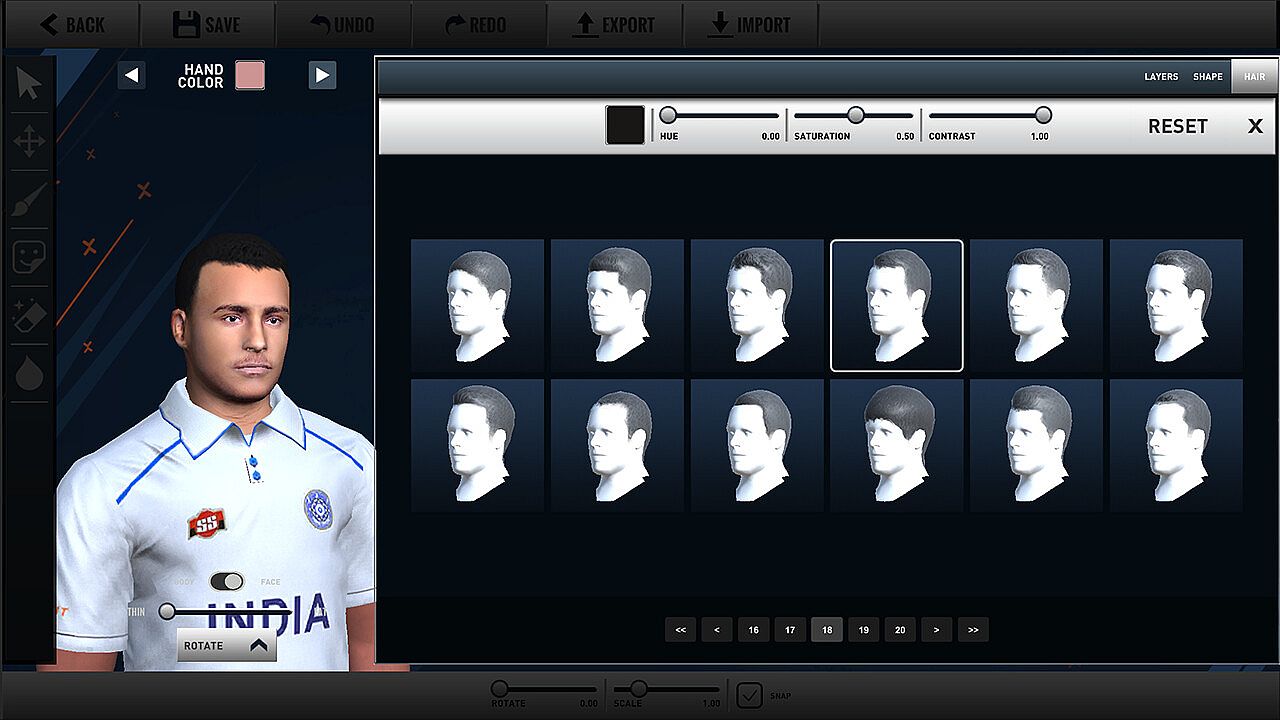Select the bowl-cut hairstyle thumbnail

click(x=897, y=445)
